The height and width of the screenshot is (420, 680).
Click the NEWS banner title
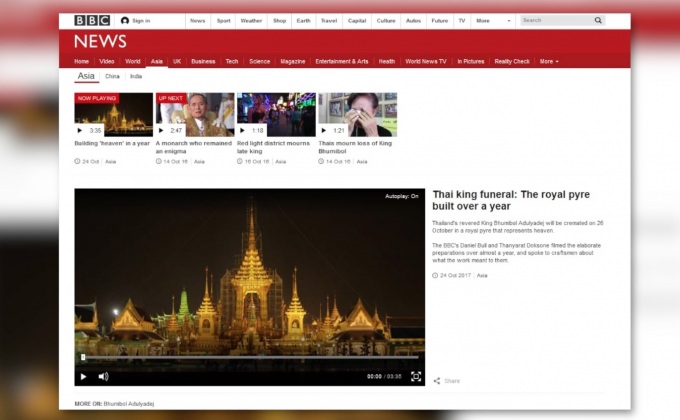100,42
